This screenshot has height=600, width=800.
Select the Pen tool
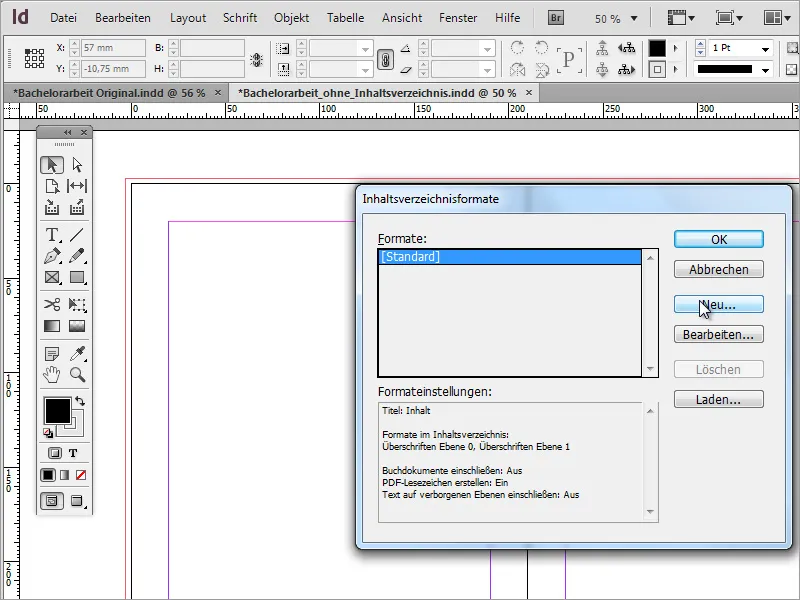[x=52, y=256]
